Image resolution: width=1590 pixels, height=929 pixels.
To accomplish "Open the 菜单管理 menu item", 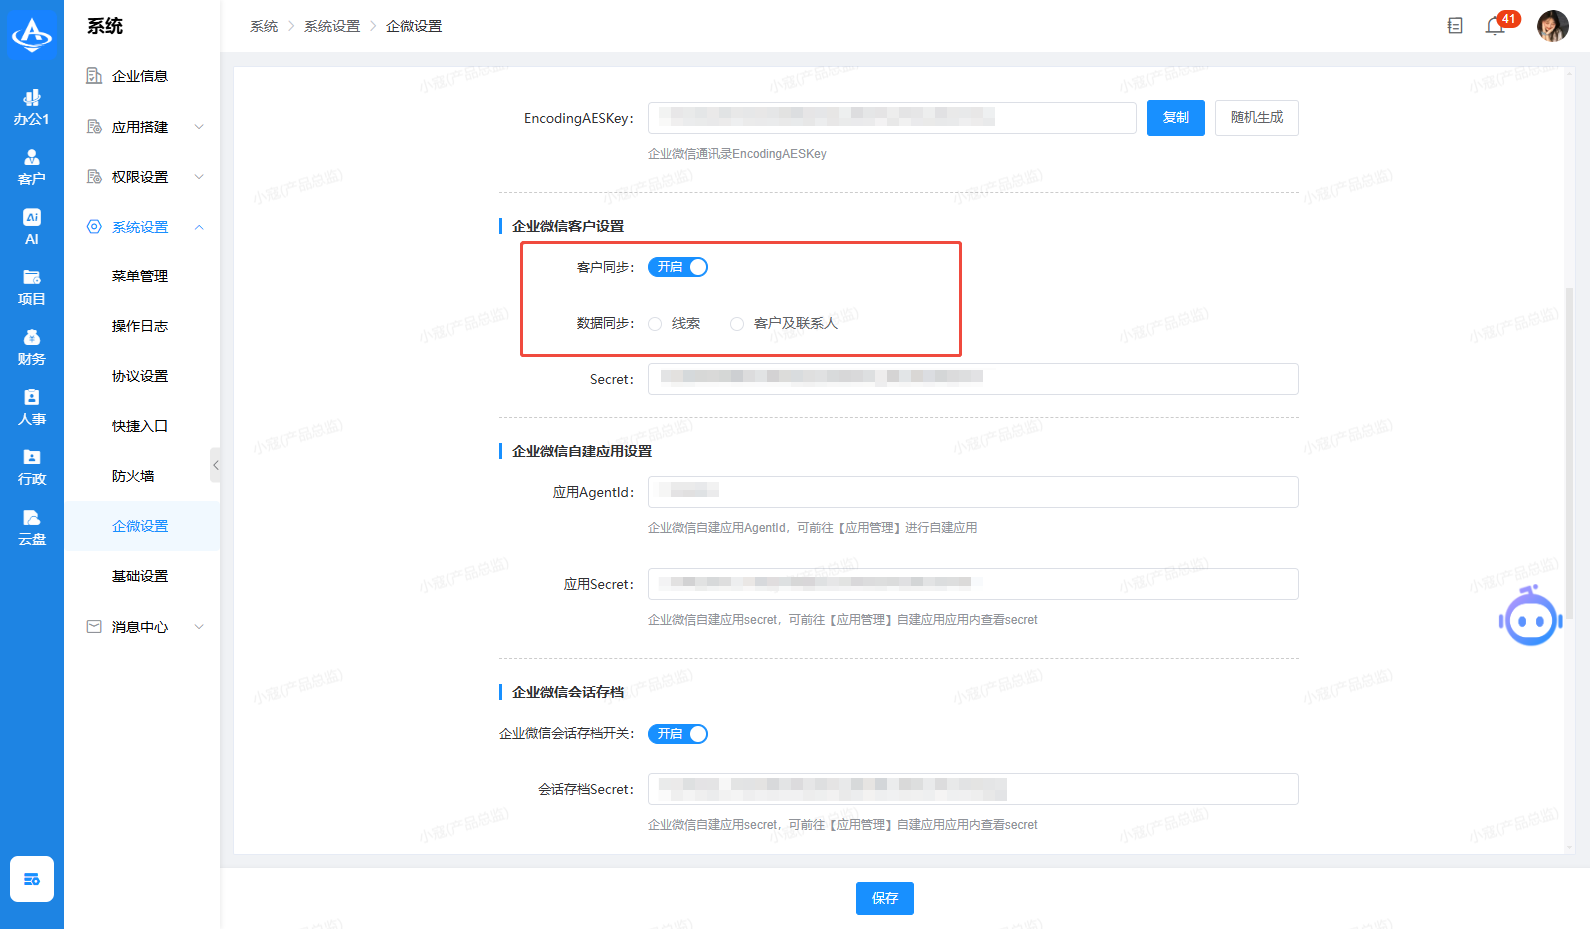I will (142, 276).
